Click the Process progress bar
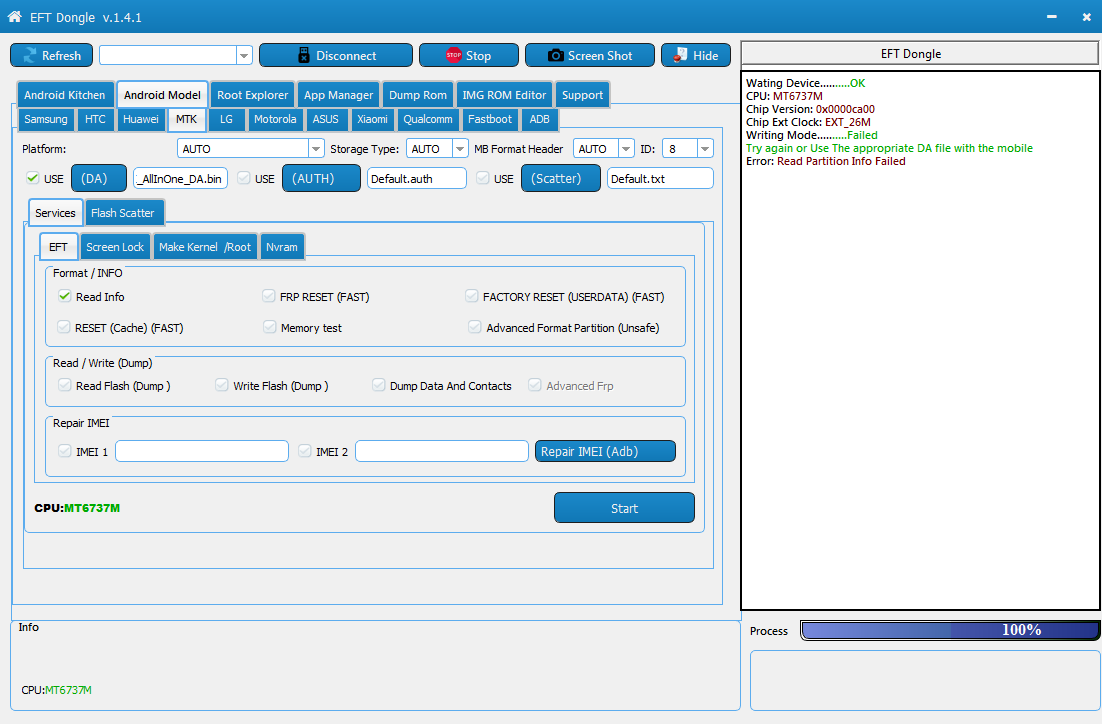 [950, 631]
